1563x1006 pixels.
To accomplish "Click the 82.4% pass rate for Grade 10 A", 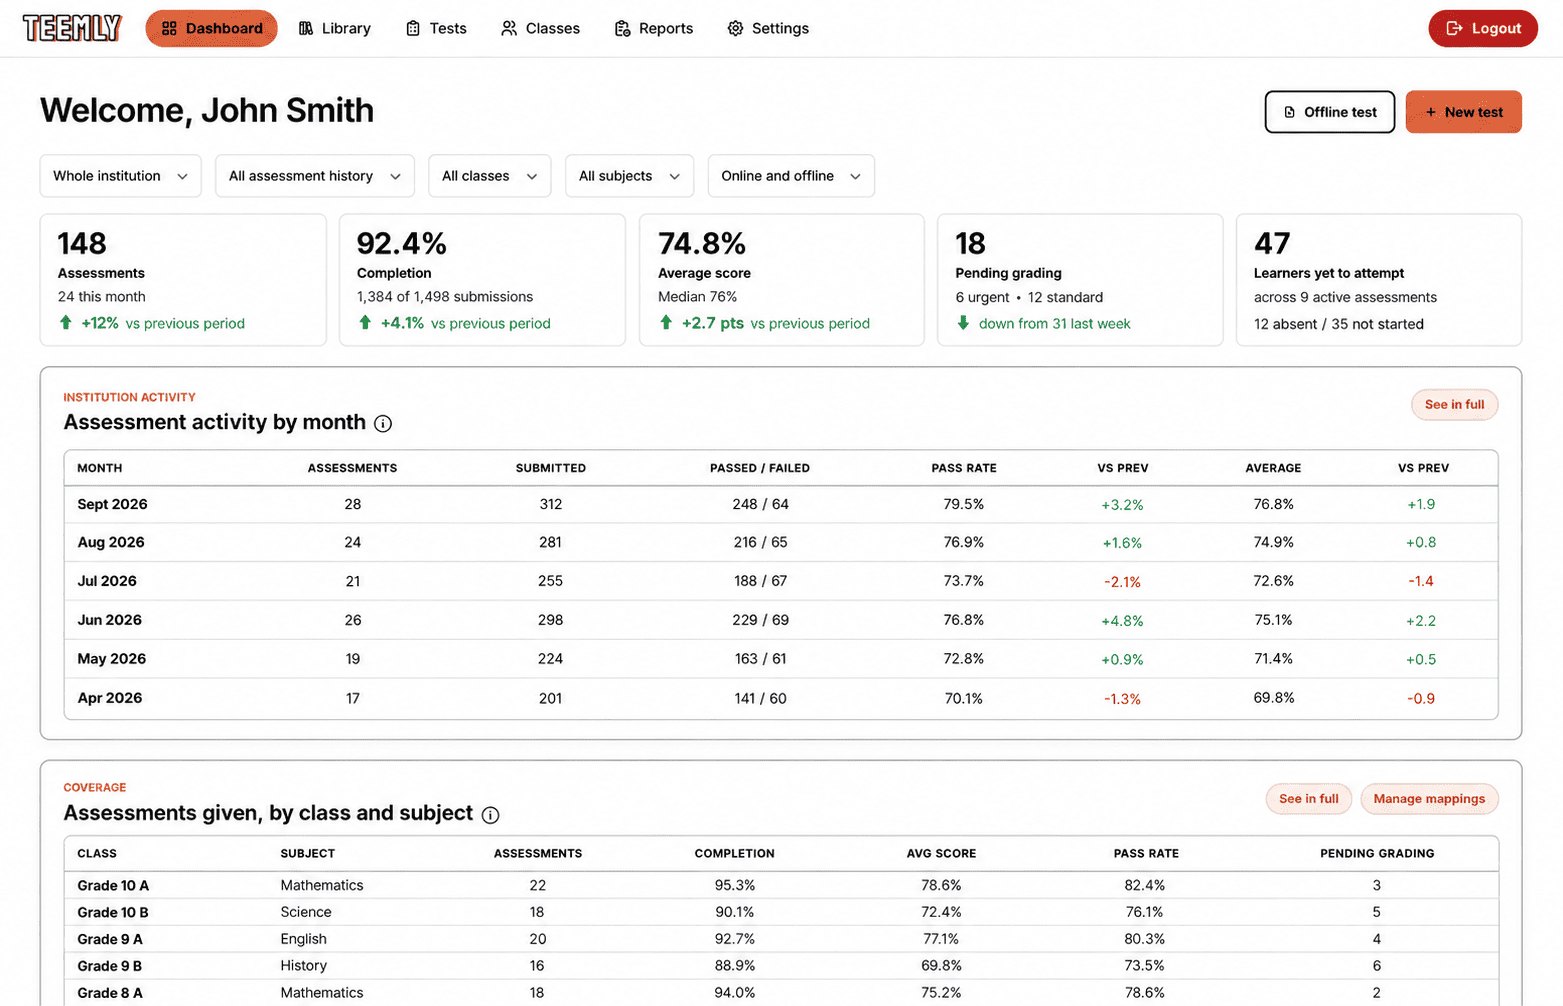I will (x=1145, y=886).
